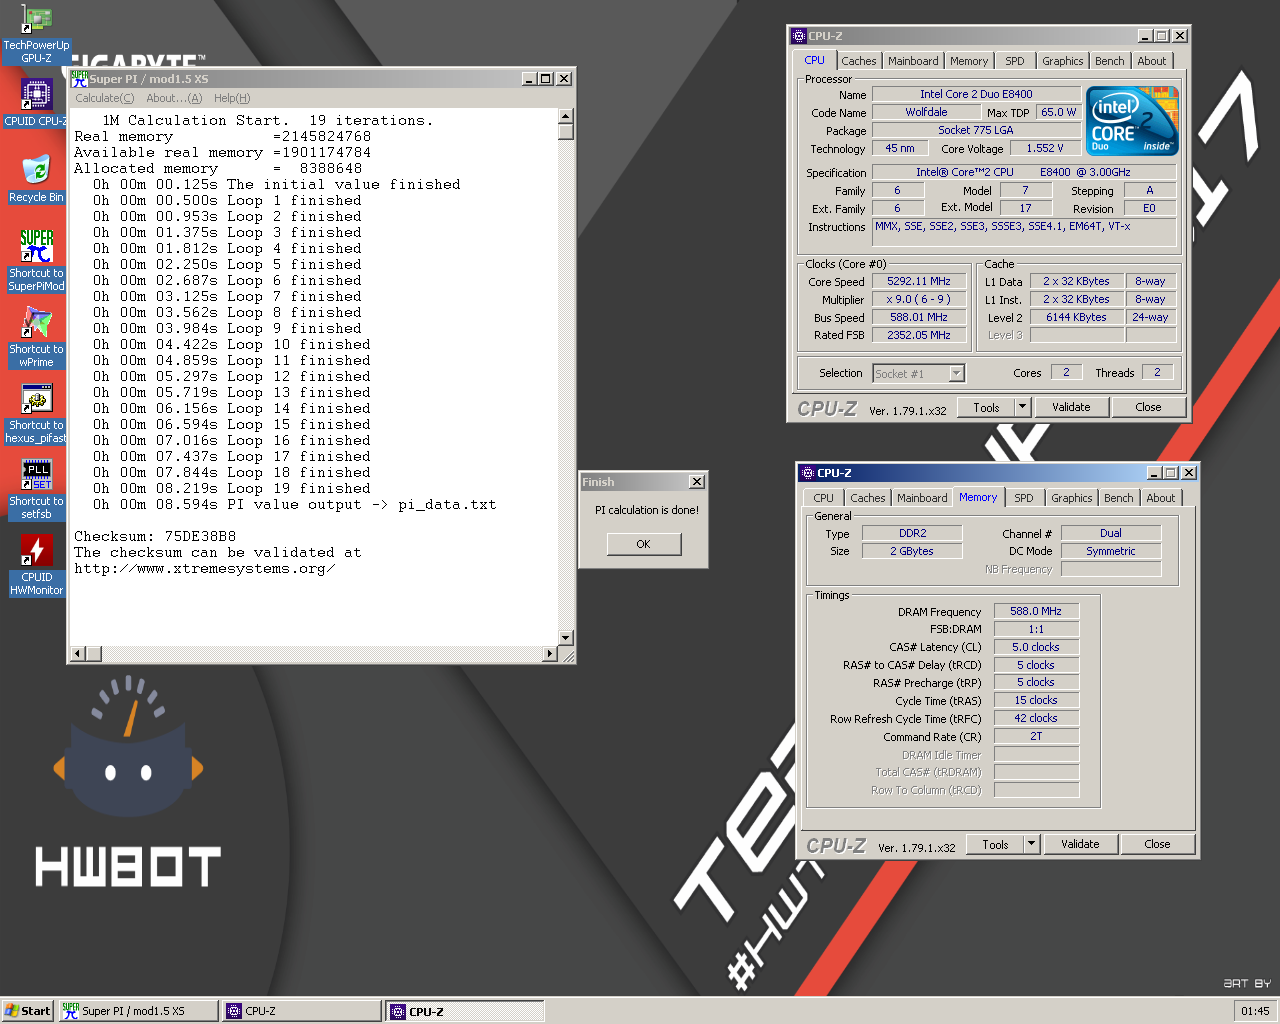Image resolution: width=1280 pixels, height=1024 pixels.
Task: Click Tools button in bottom CPU-Z
Action: pyautogui.click(x=995, y=844)
